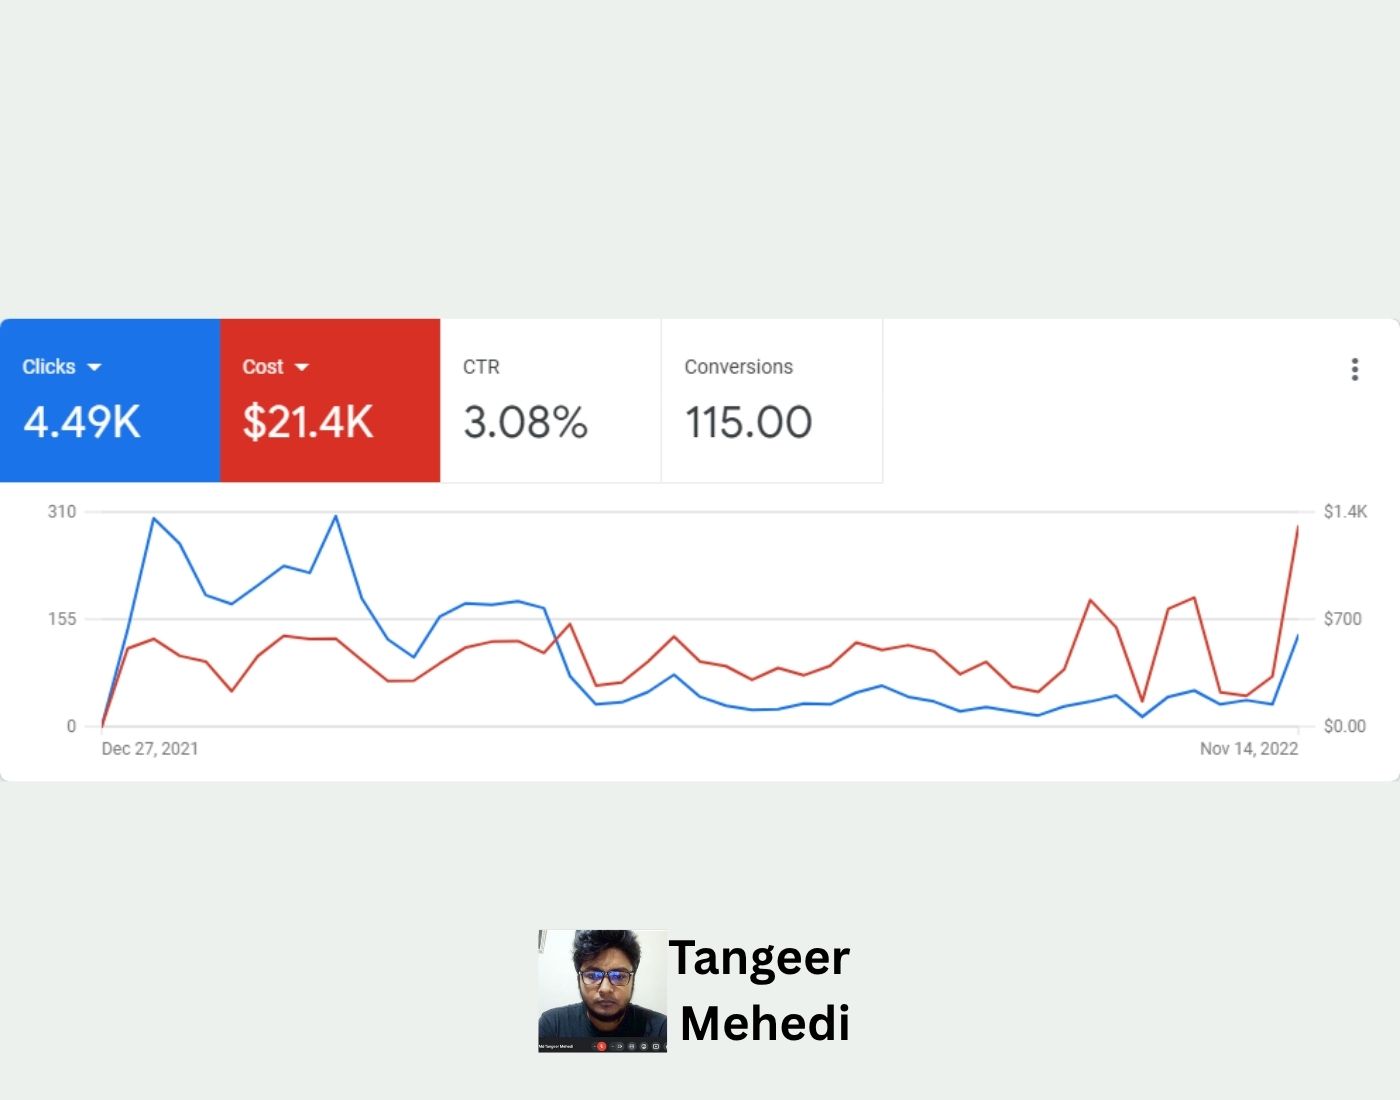The image size is (1400, 1100).
Task: Select the CTR metric card
Action: [550, 400]
